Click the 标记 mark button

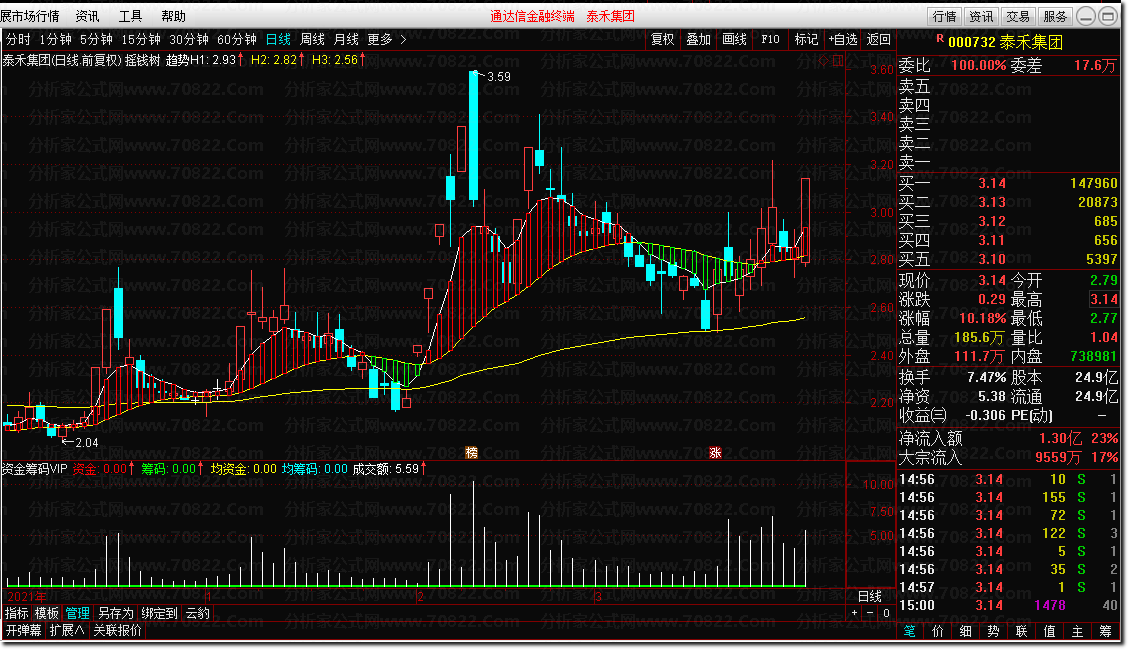tap(806, 40)
